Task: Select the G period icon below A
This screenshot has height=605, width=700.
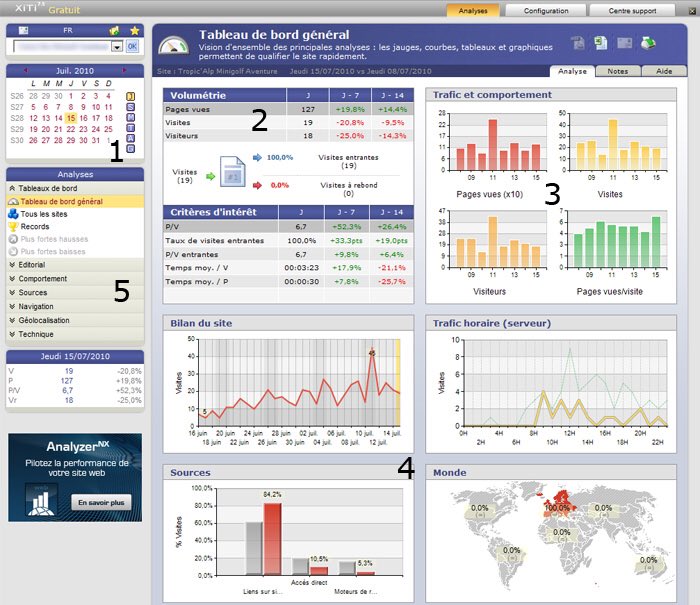Action: pyautogui.click(x=130, y=149)
